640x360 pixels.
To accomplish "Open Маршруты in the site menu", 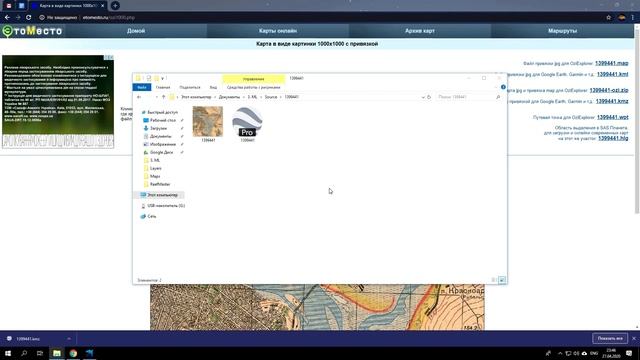I will click(x=562, y=31).
